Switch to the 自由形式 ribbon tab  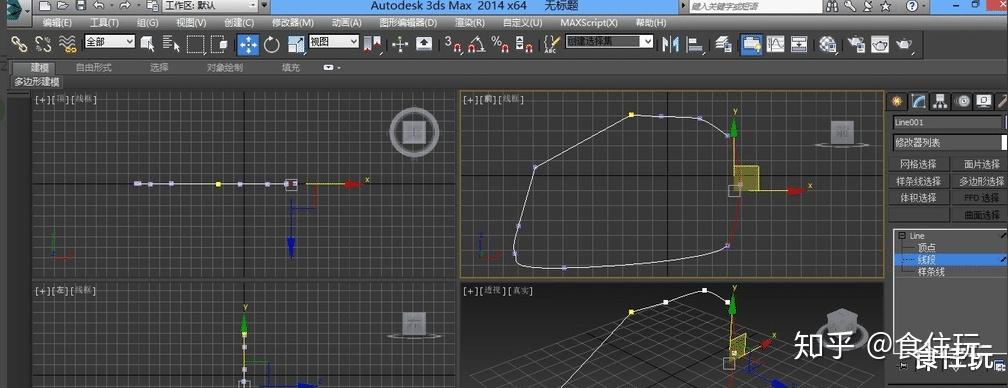click(94, 67)
